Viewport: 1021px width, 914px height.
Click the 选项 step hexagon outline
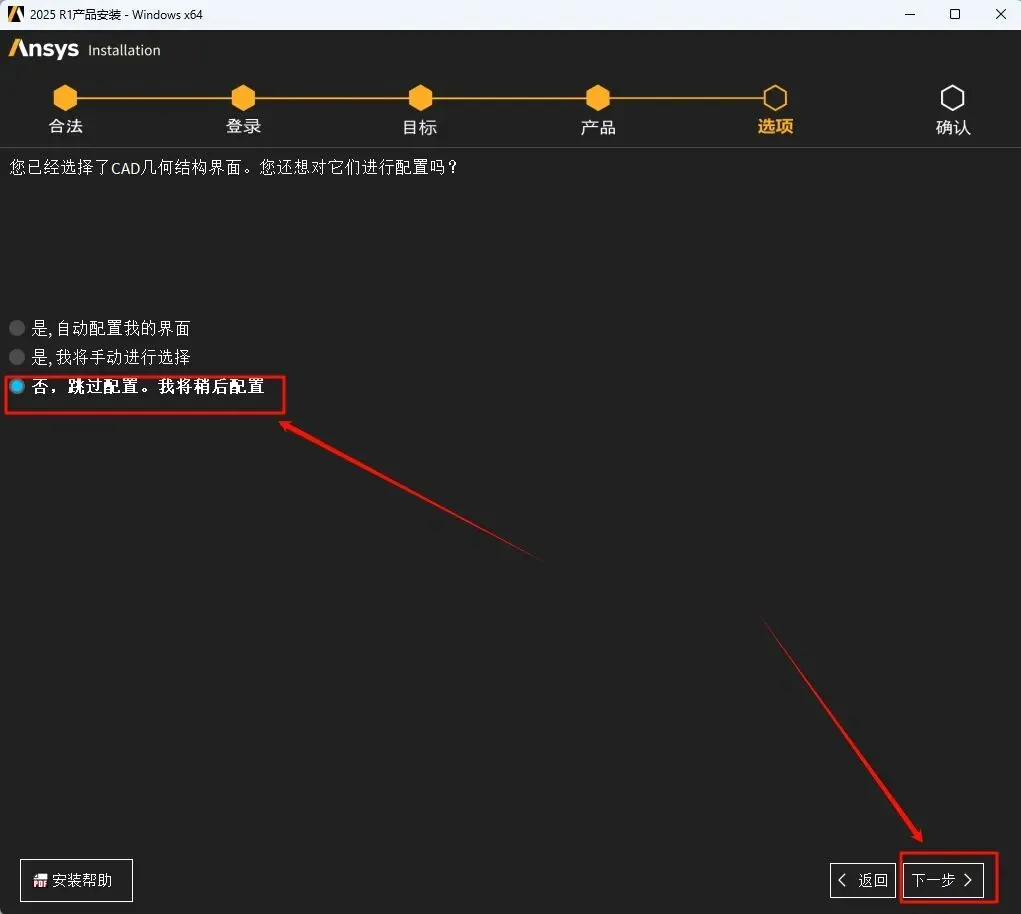pyautogui.click(x=775, y=98)
